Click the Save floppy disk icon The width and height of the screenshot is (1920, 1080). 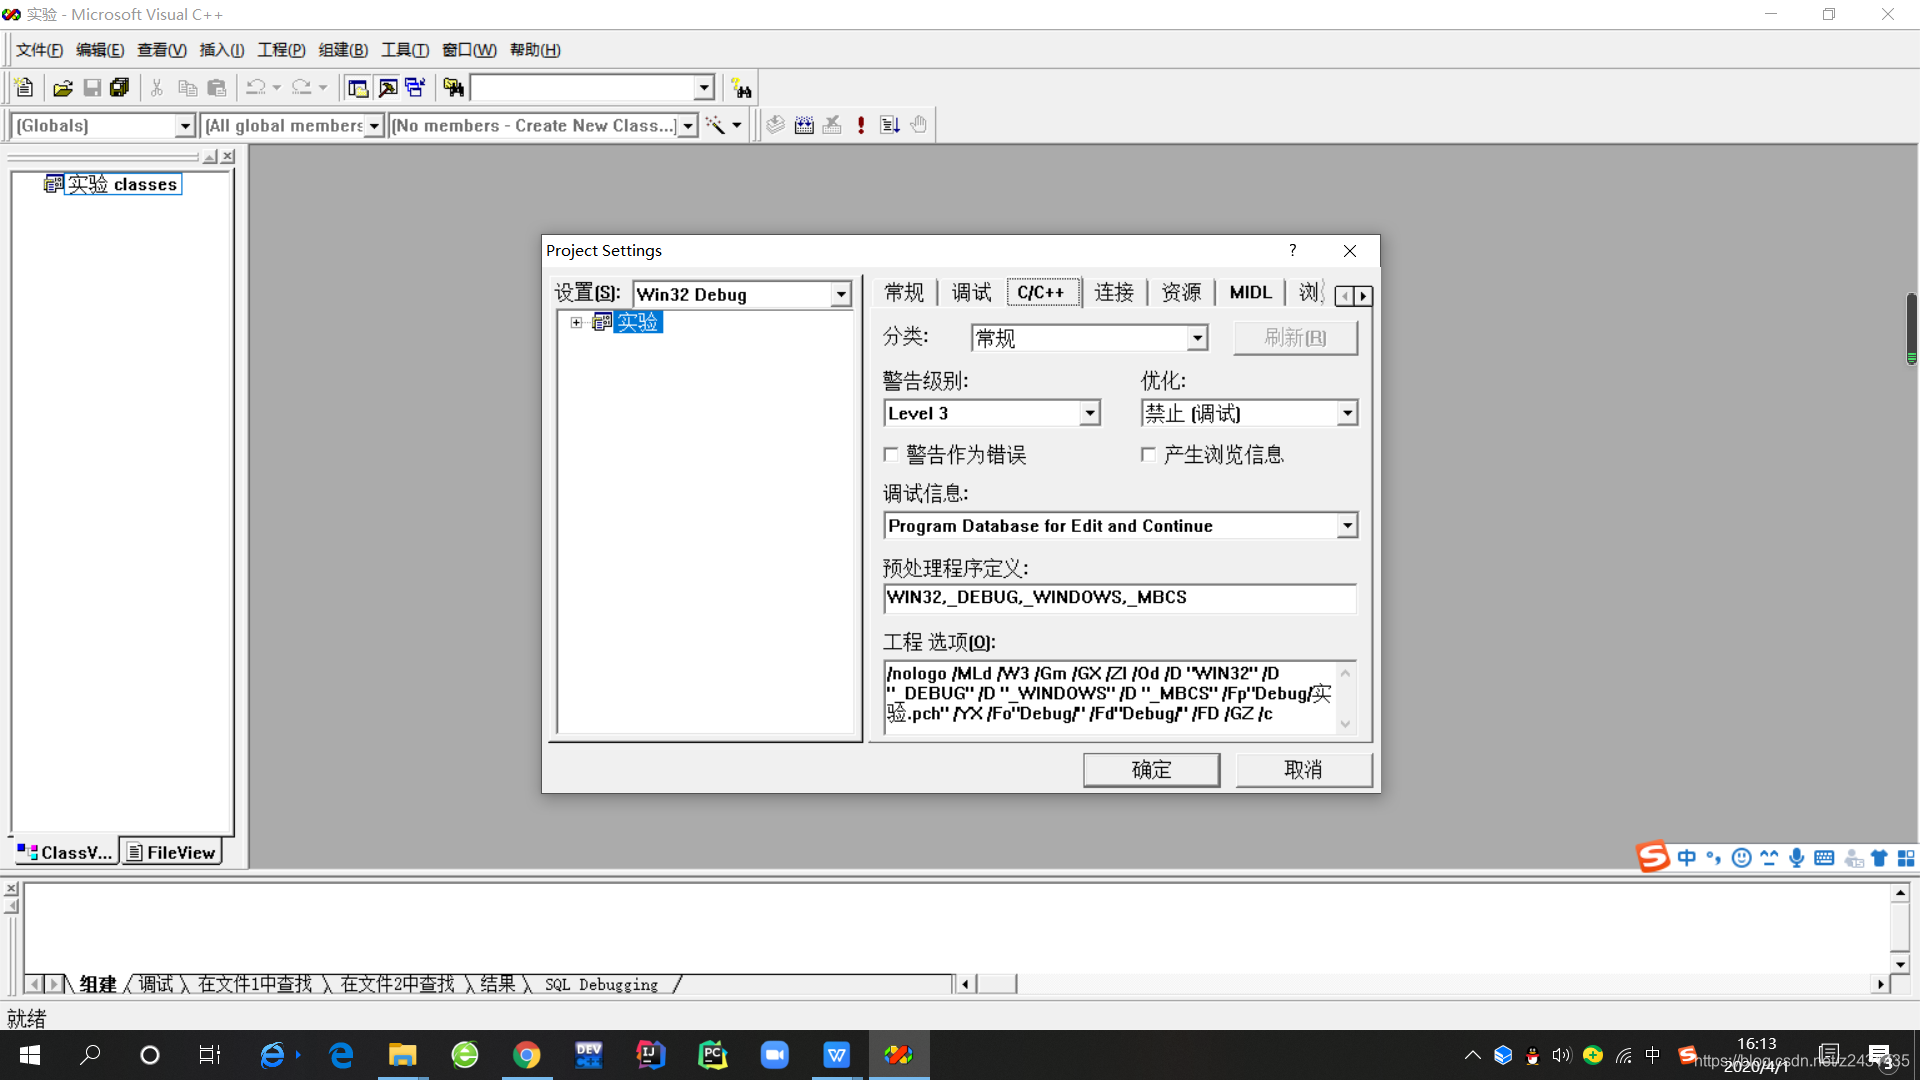coord(92,88)
